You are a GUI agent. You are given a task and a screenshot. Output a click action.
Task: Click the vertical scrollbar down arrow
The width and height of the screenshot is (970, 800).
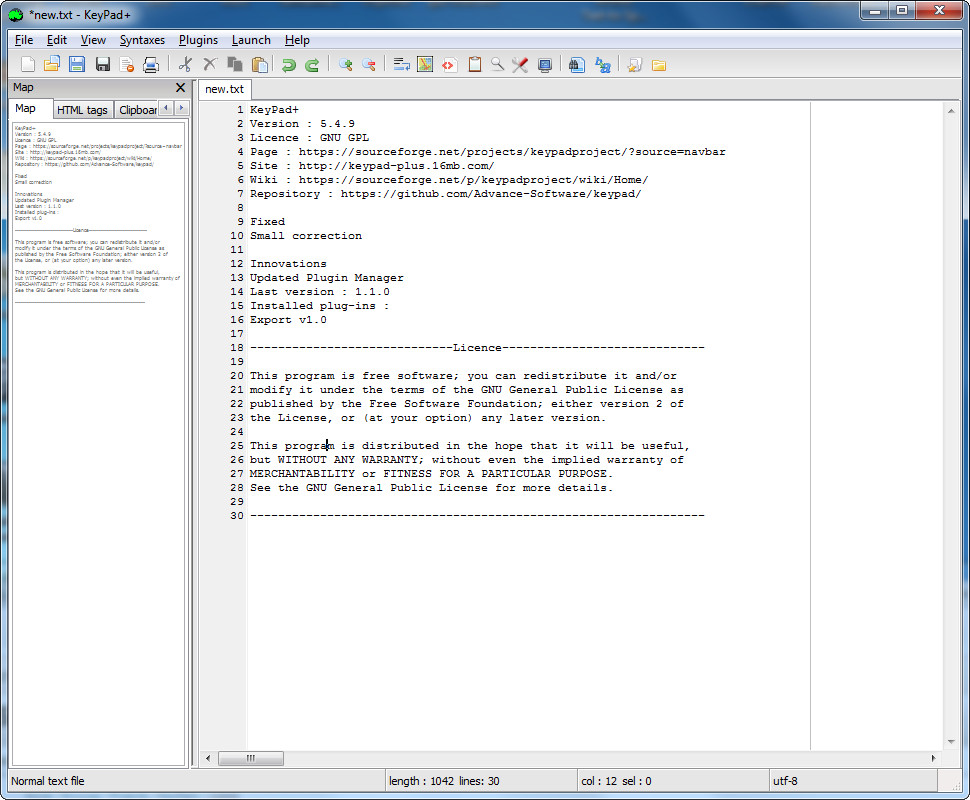(951, 742)
